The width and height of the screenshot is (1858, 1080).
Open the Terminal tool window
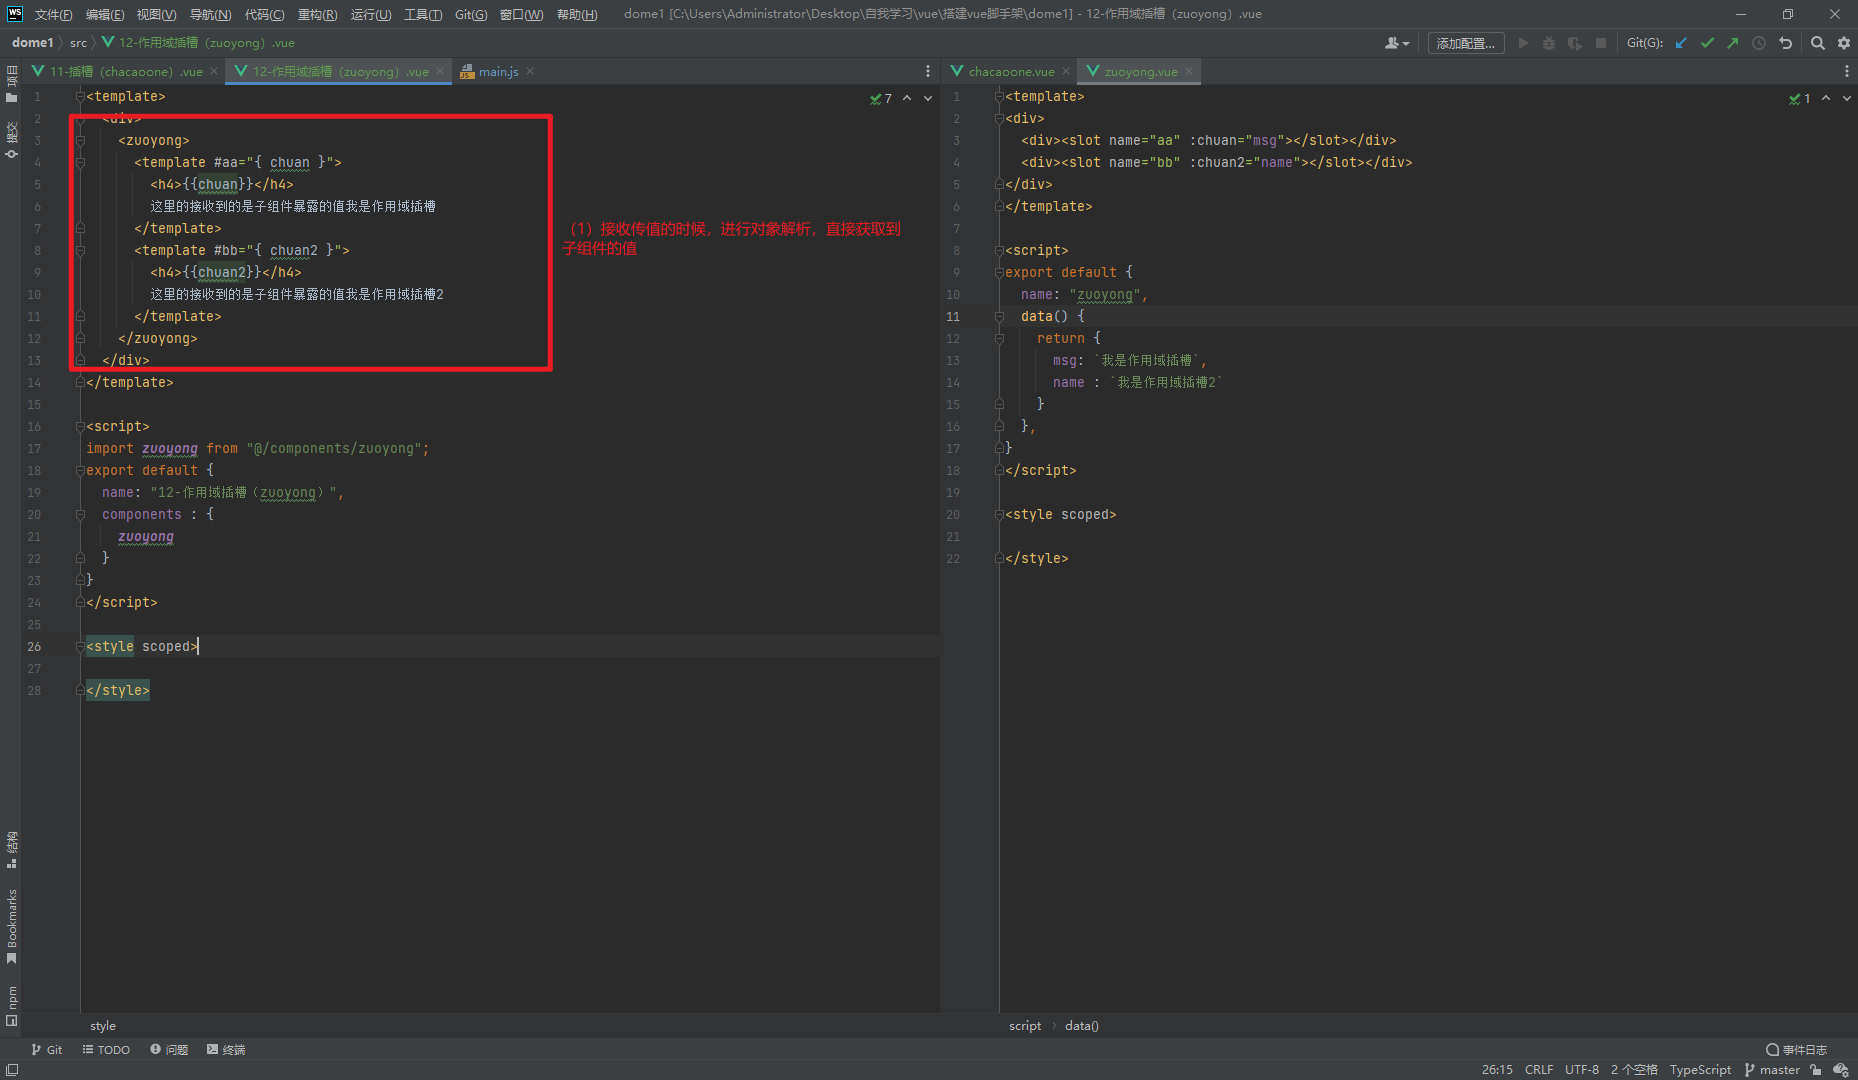pyautogui.click(x=226, y=1050)
